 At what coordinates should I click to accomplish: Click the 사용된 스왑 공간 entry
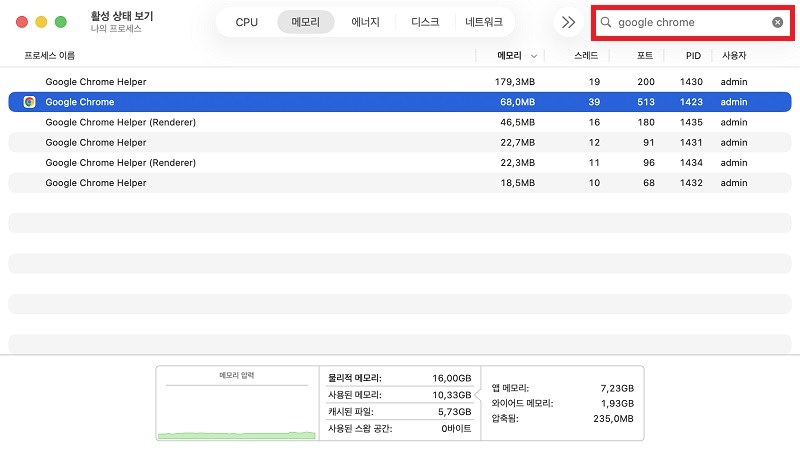tap(399, 429)
